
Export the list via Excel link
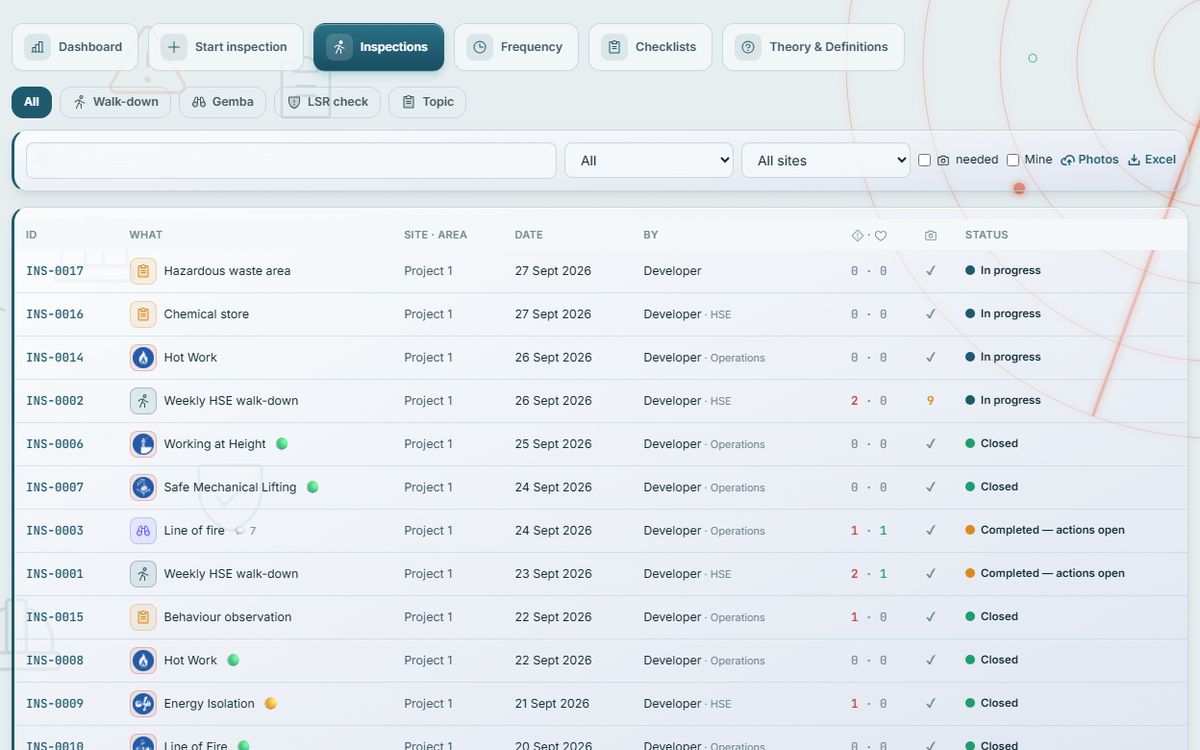click(x=1152, y=160)
